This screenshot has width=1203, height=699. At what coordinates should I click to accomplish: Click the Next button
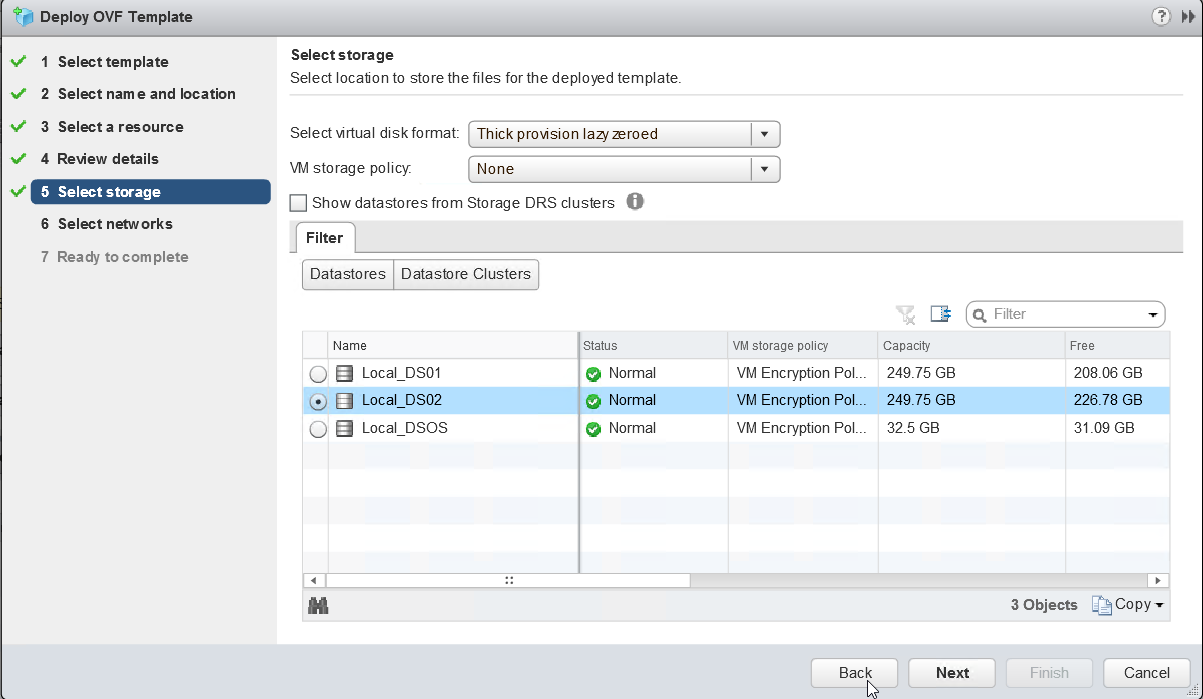coord(952,673)
